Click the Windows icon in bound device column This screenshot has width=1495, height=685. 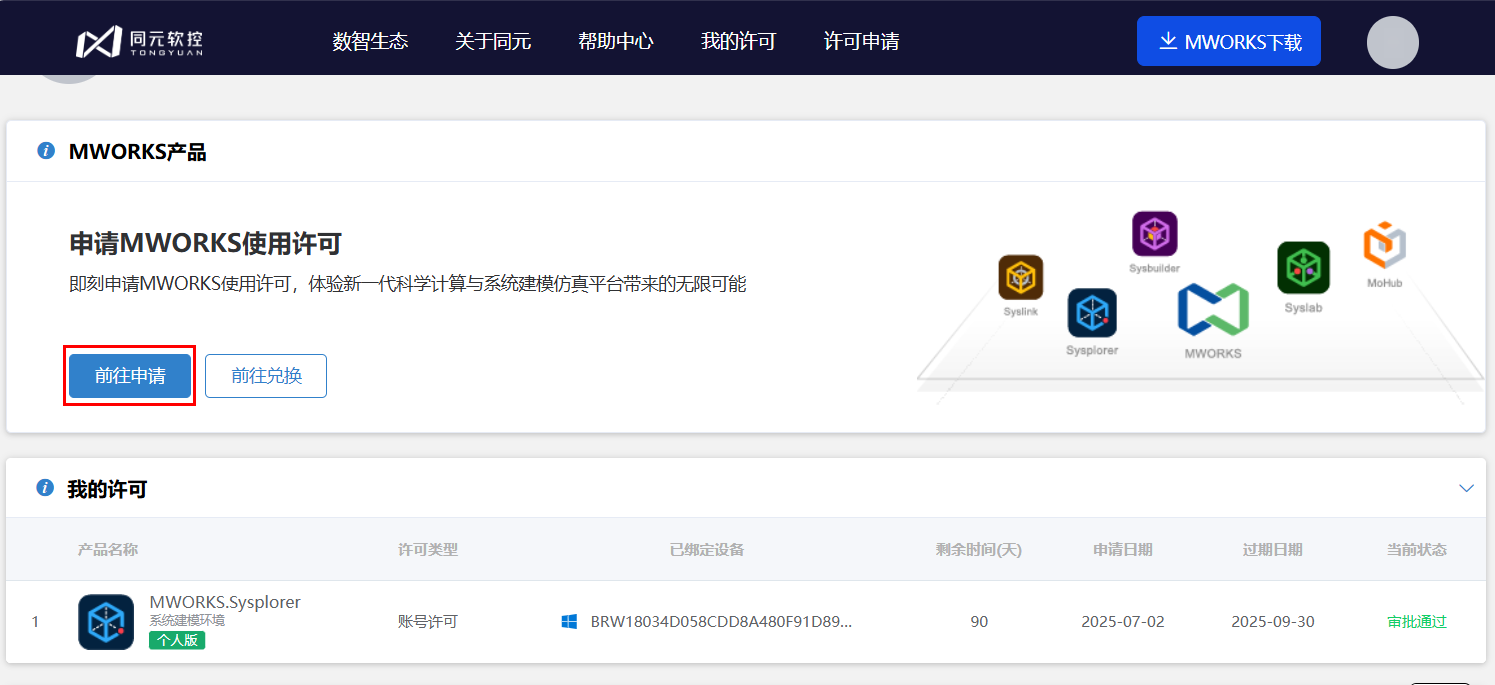pos(569,622)
